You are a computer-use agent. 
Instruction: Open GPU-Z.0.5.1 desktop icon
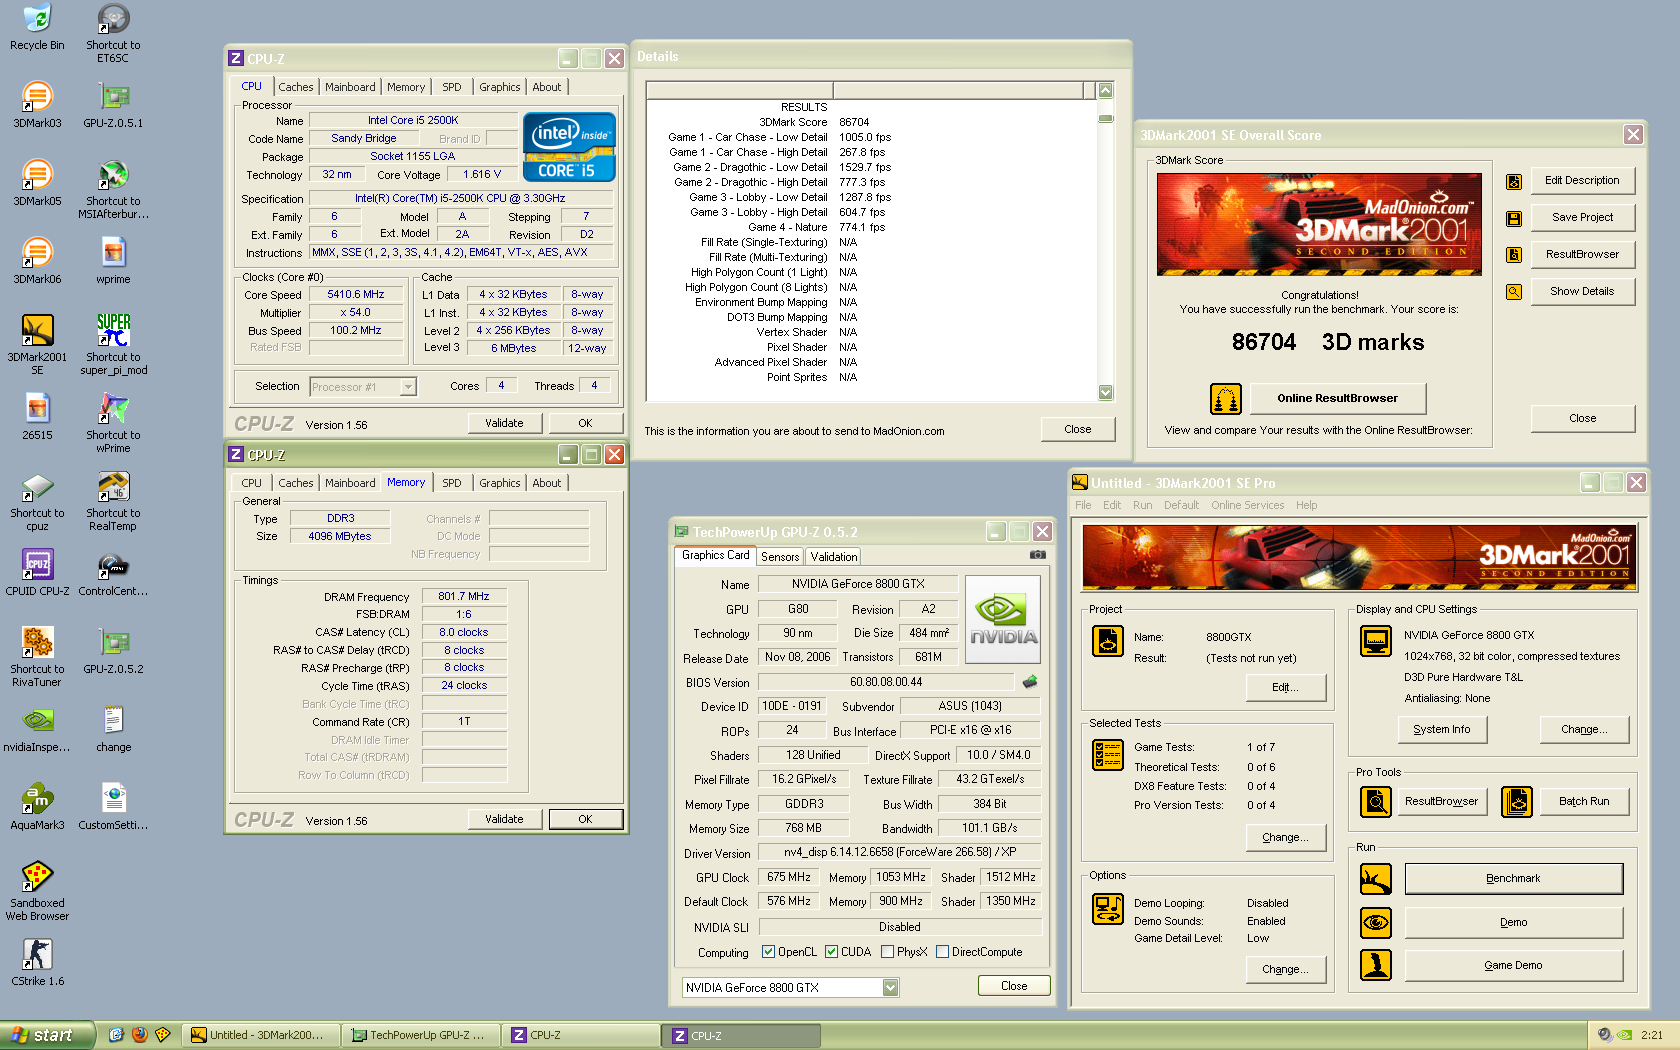click(113, 105)
